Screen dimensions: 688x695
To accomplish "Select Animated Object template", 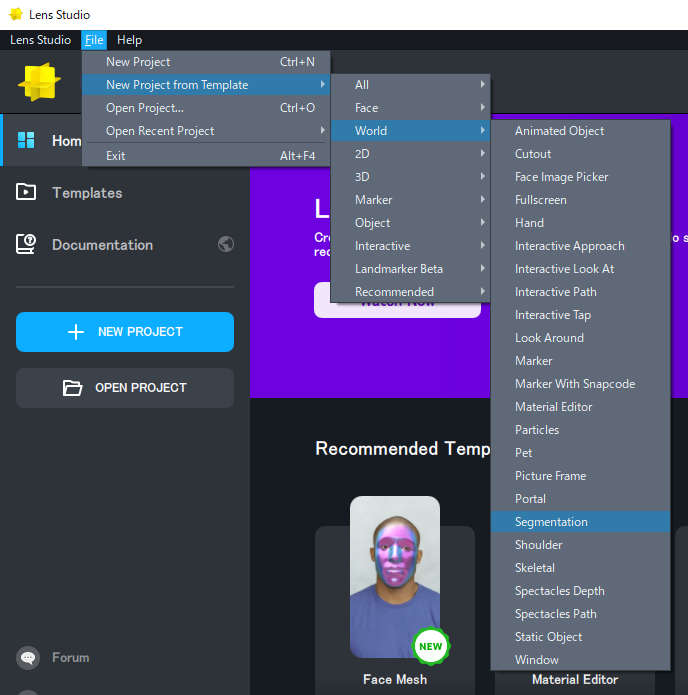I will click(580, 131).
